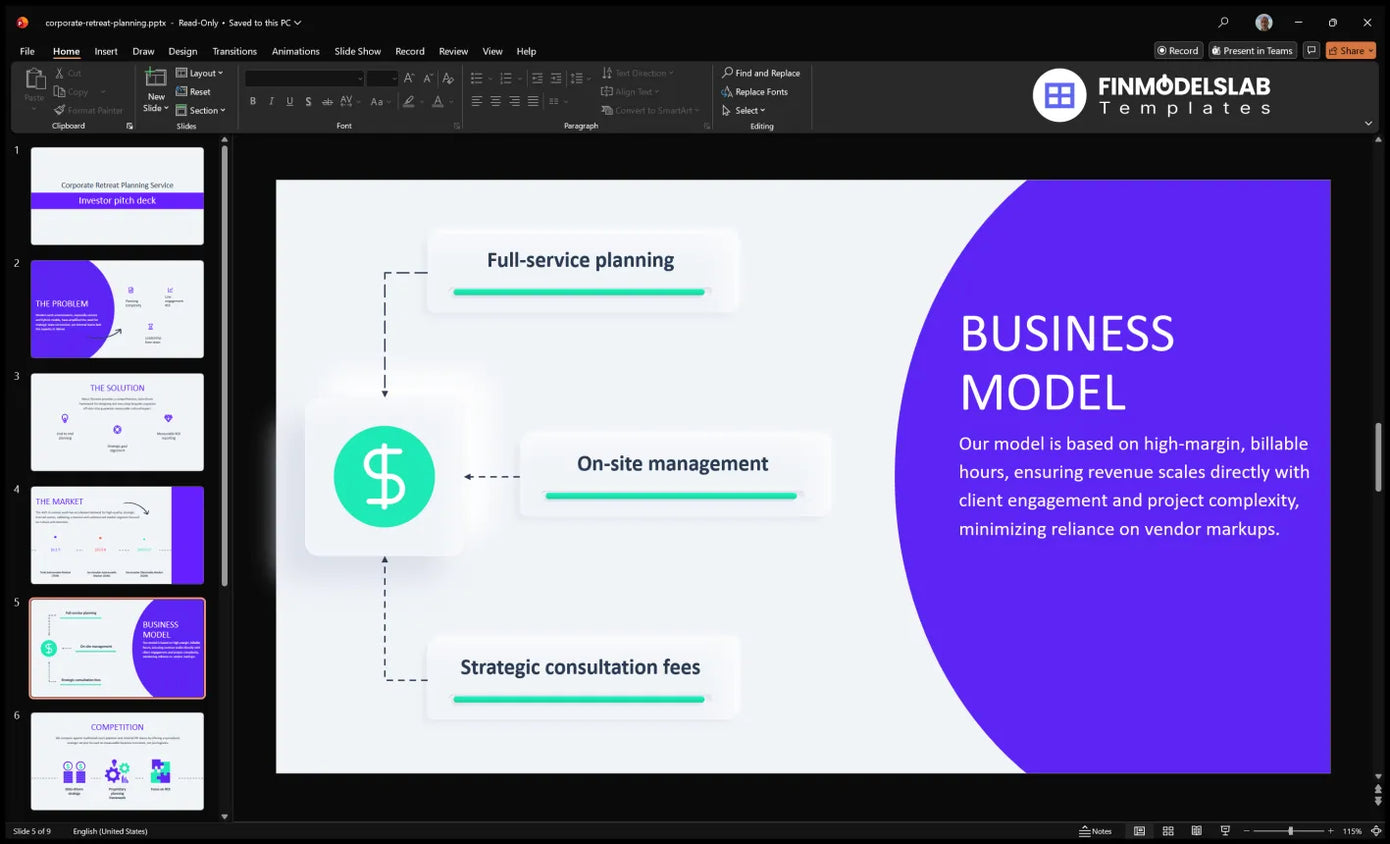Switch to the Slide Show tab
This screenshot has height=844, width=1390.
coord(358,51)
